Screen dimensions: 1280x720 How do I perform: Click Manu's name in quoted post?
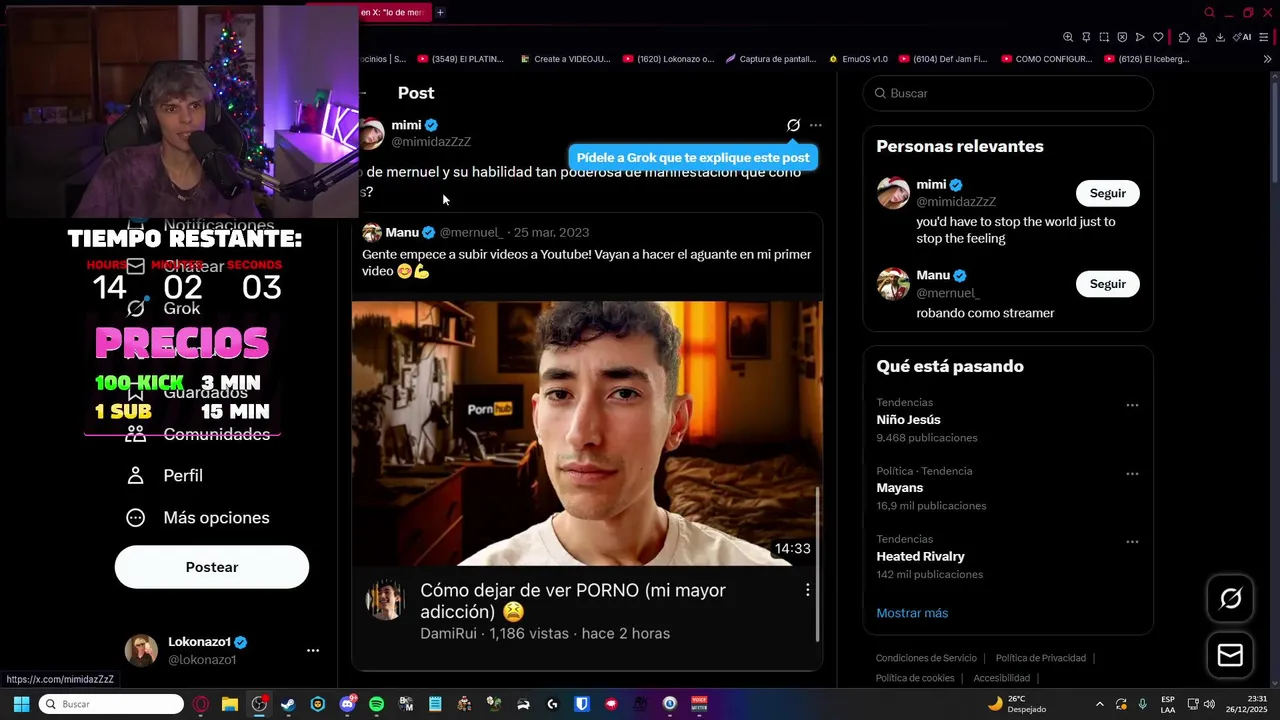point(402,232)
